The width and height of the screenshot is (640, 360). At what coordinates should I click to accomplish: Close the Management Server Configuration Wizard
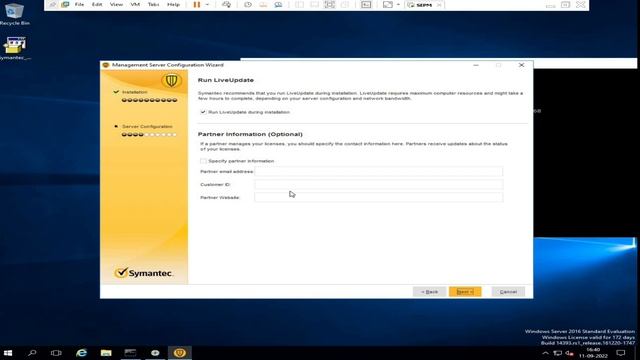(521, 65)
